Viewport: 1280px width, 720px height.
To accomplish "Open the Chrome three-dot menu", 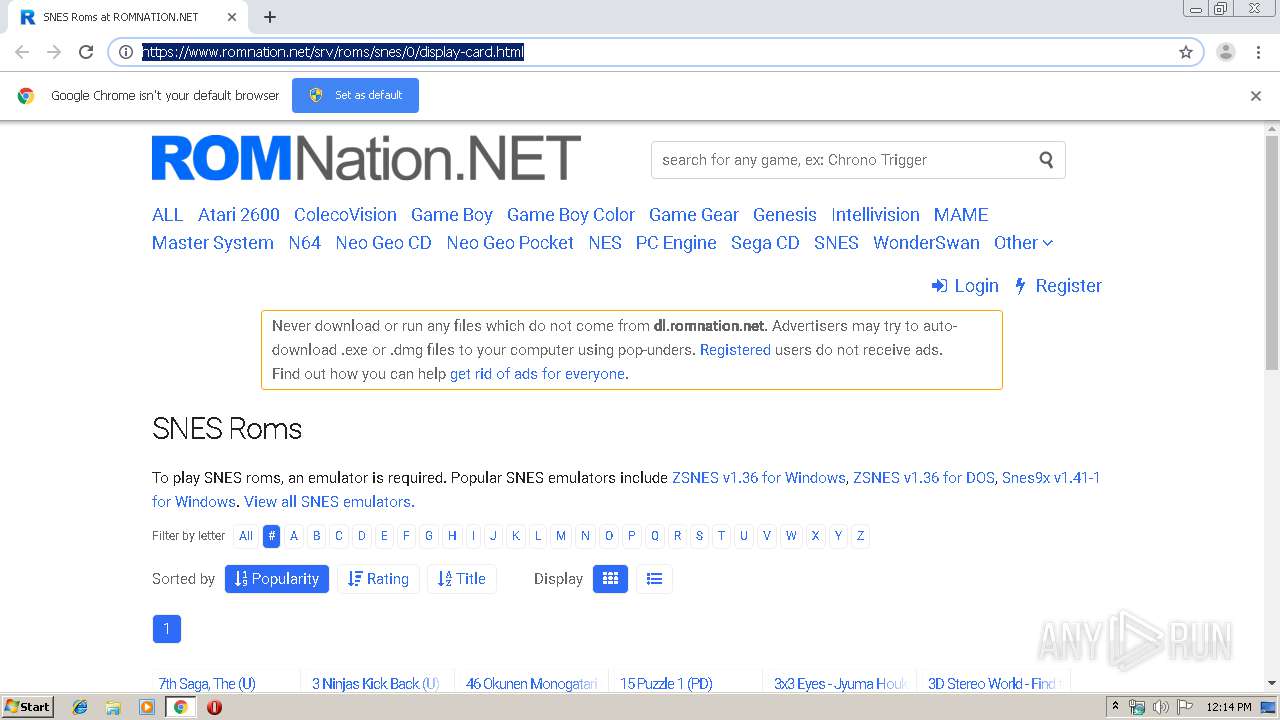I will [1258, 52].
